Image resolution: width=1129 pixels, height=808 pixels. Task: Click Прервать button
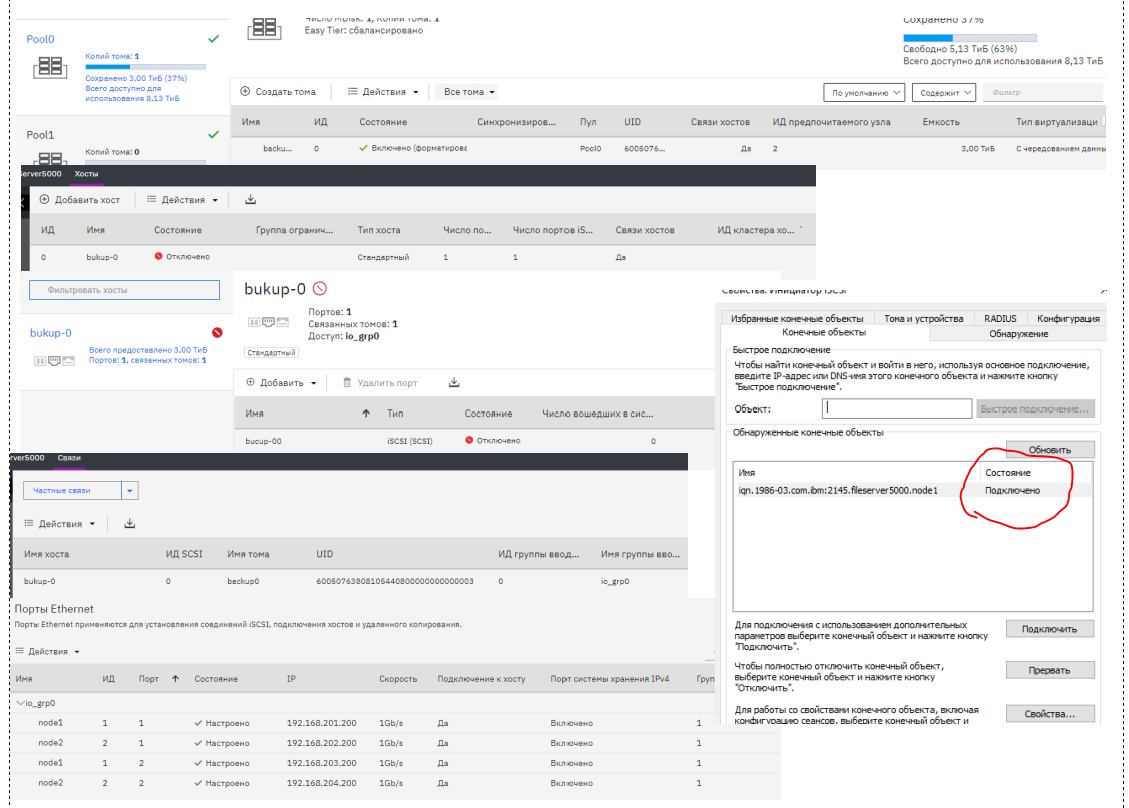[x=1050, y=670]
